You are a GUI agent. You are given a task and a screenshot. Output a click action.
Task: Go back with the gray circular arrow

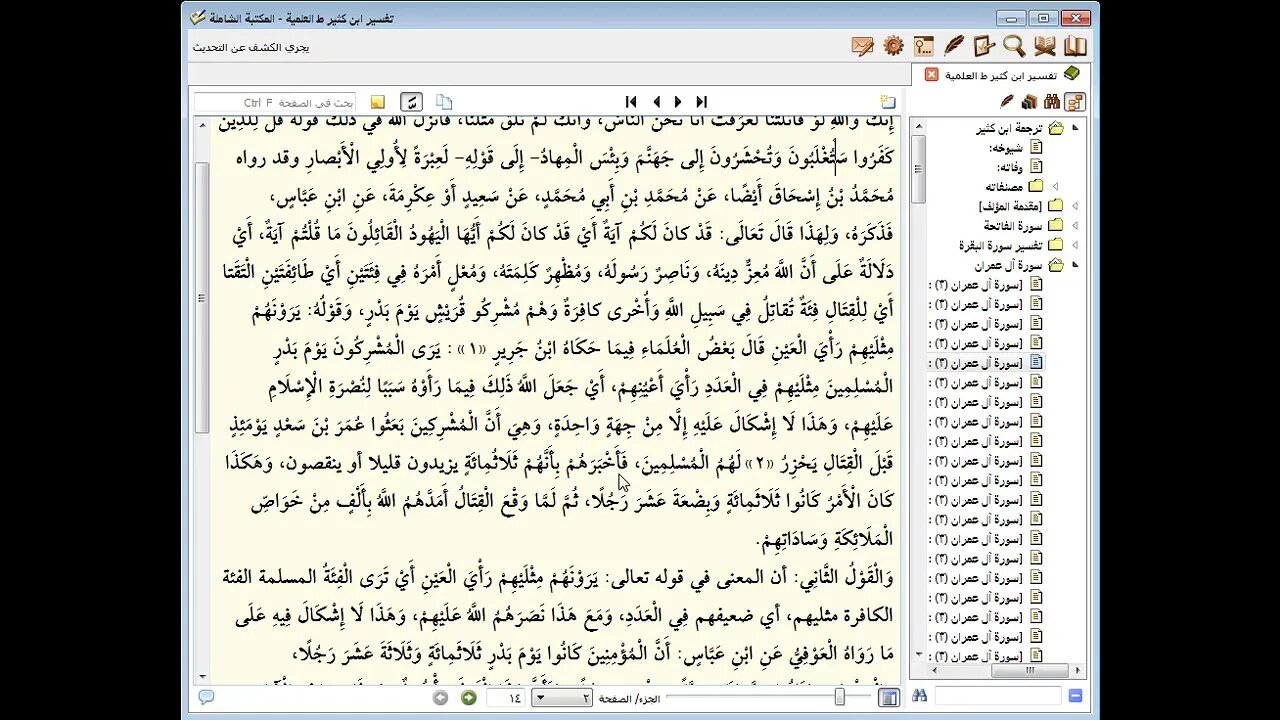click(x=440, y=697)
